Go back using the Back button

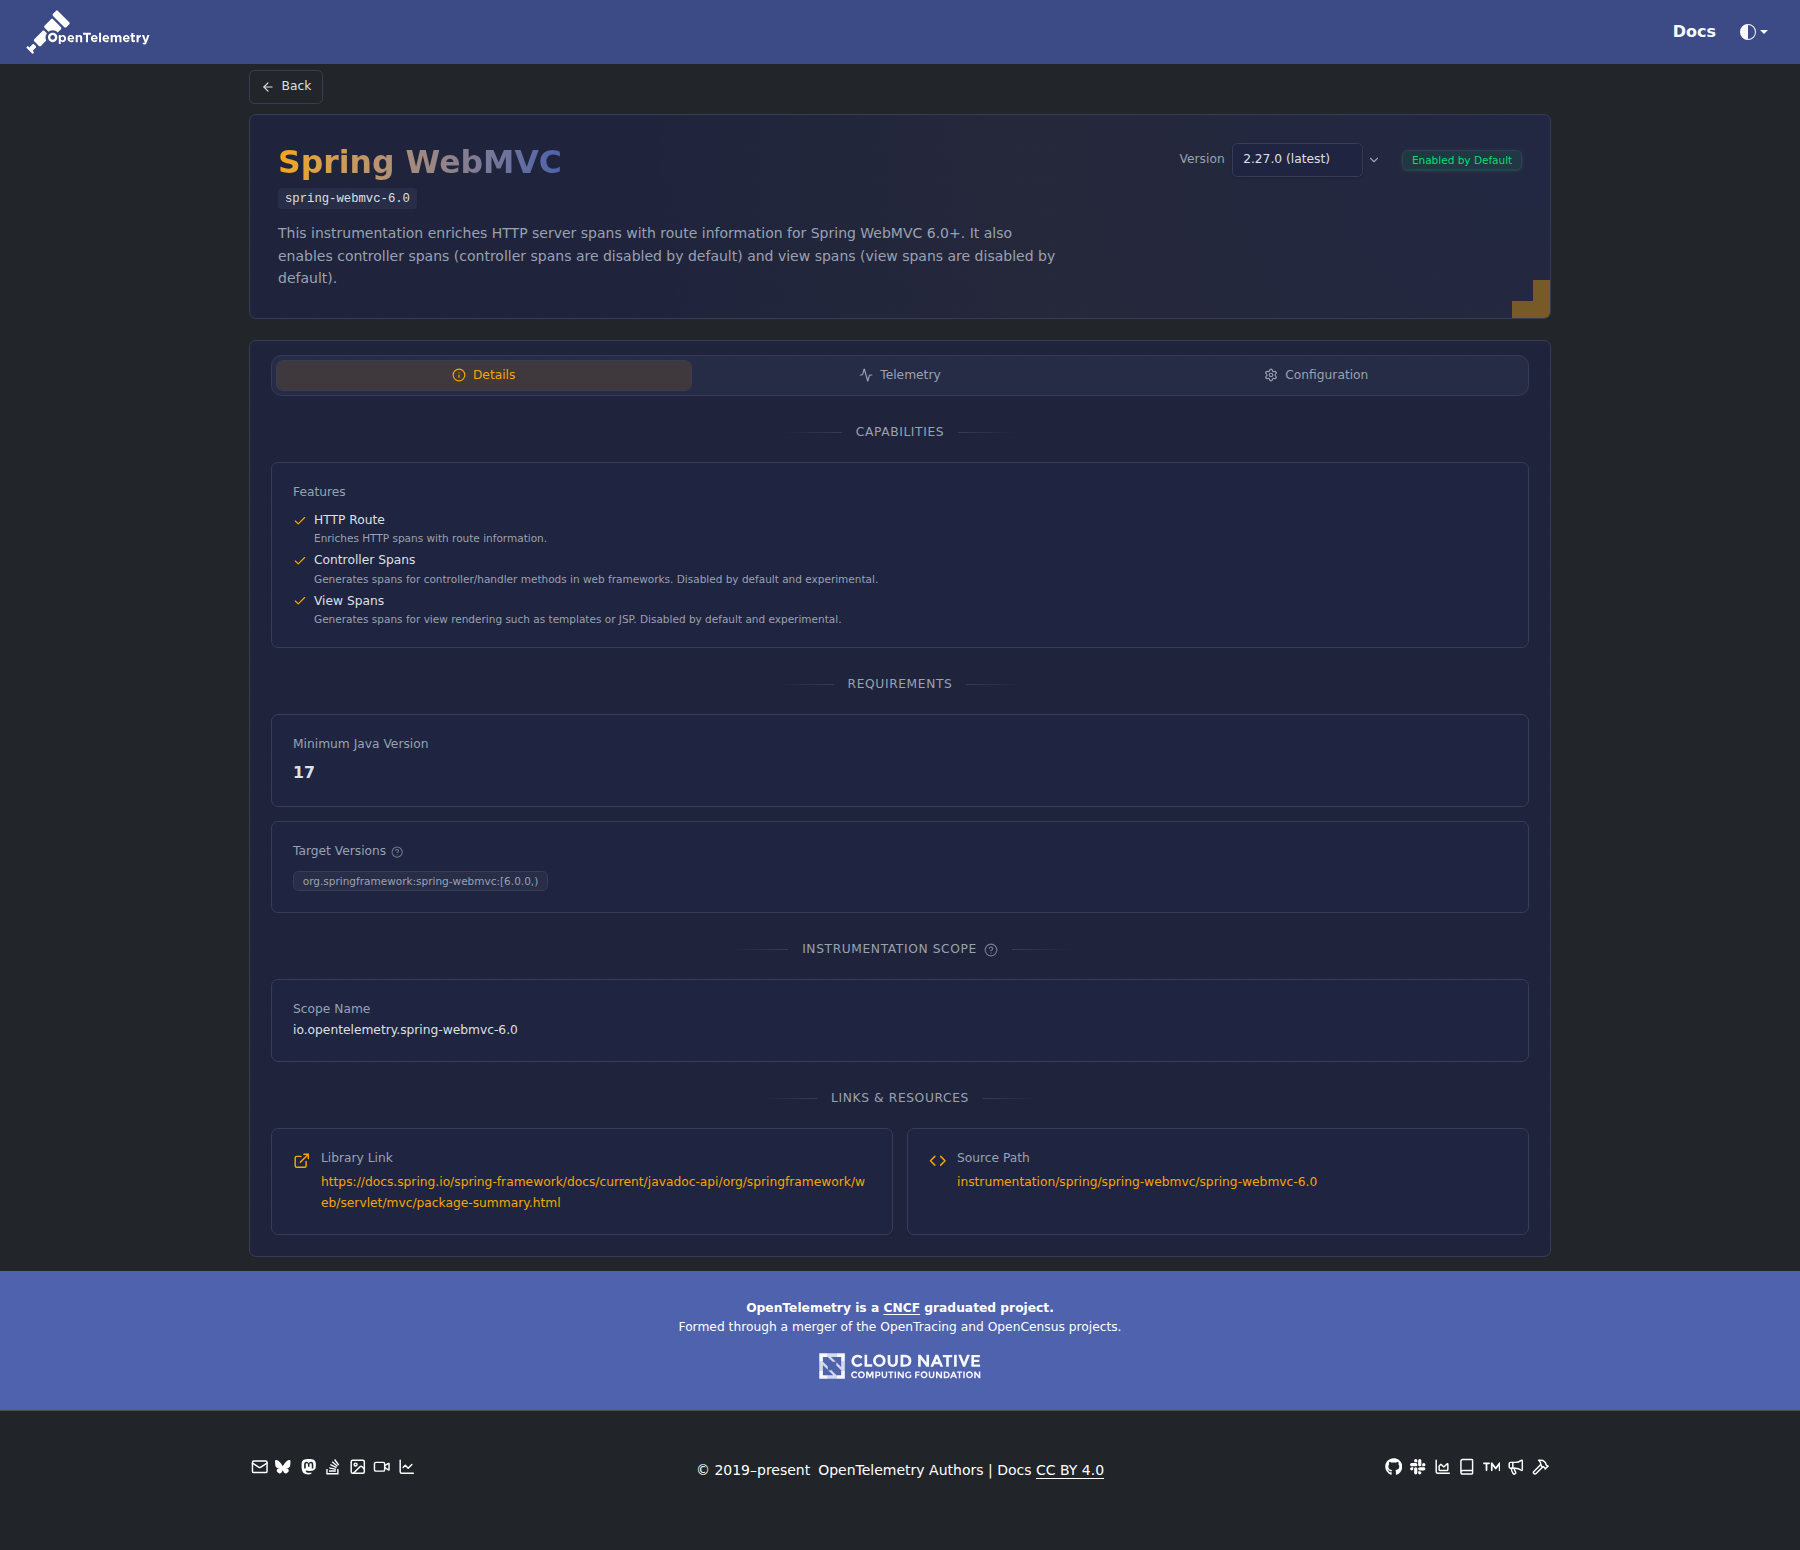pyautogui.click(x=286, y=87)
